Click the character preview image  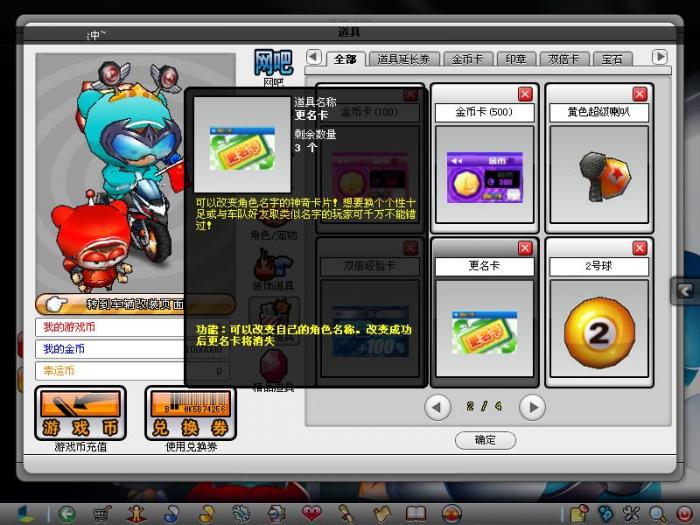point(136,173)
